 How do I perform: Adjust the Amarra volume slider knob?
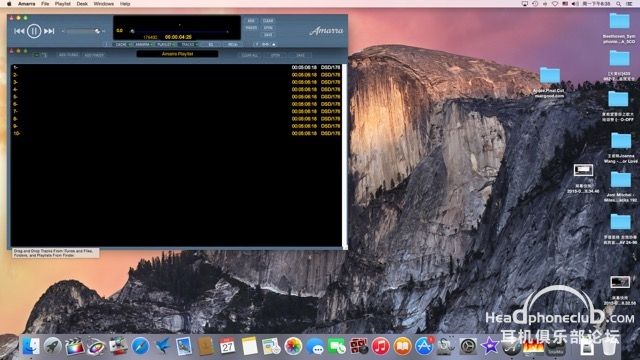coord(97,31)
